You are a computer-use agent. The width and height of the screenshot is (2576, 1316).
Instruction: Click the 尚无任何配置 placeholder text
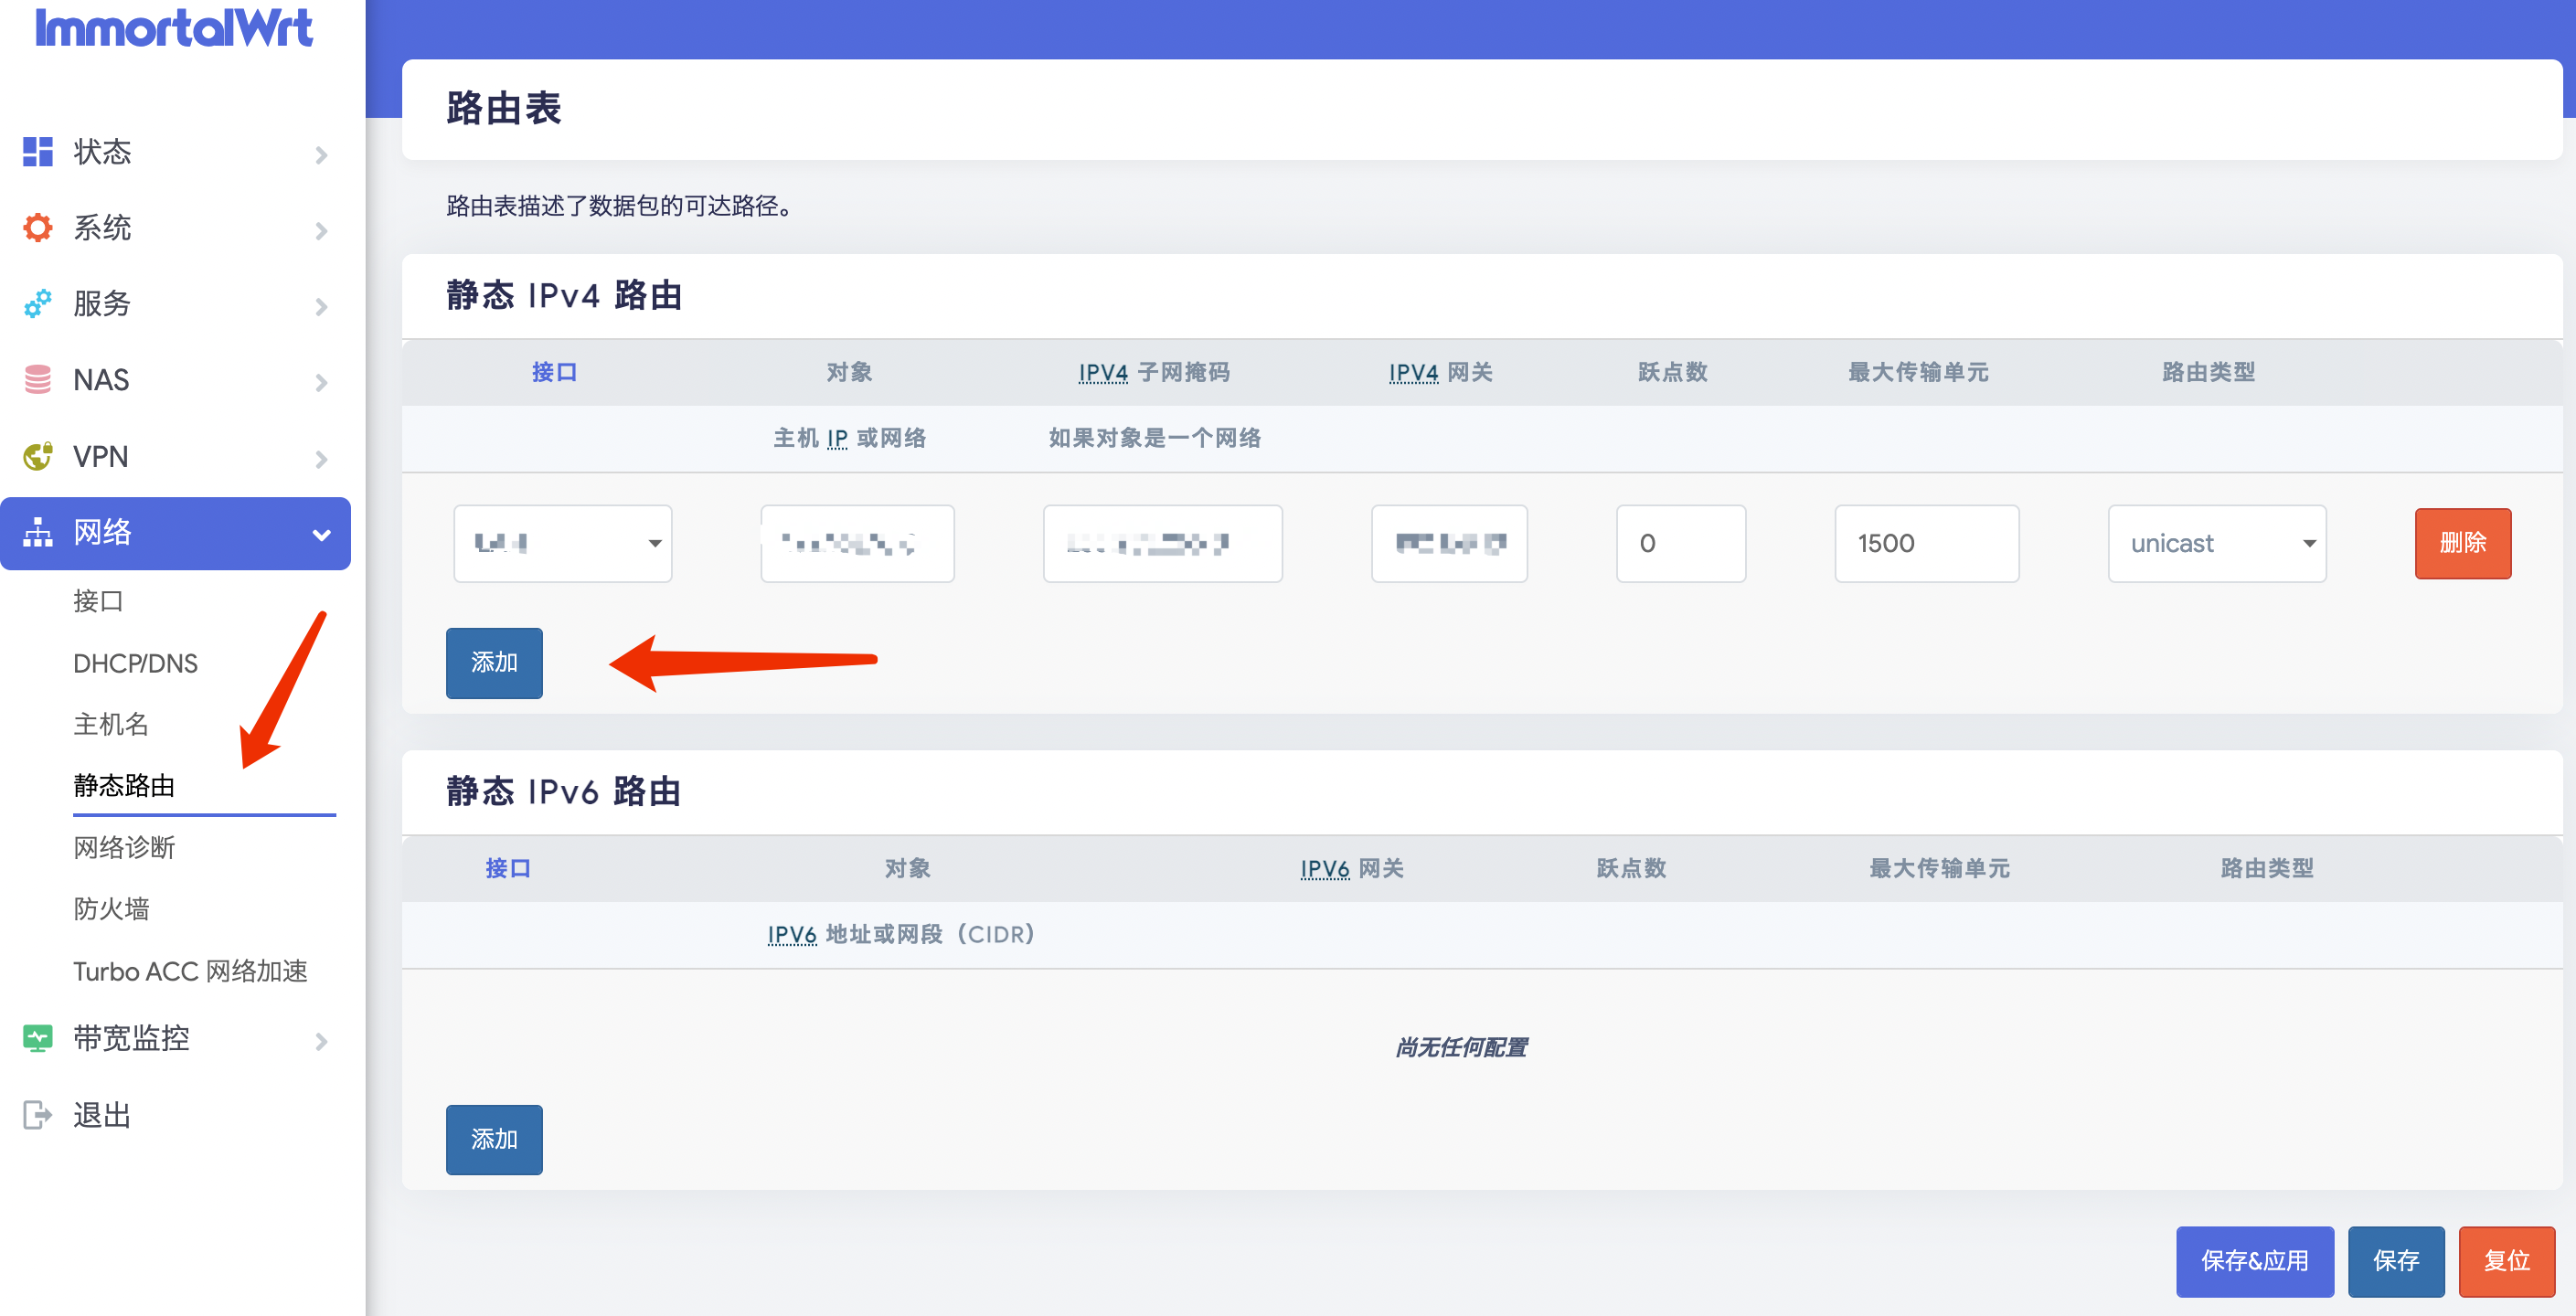[x=1461, y=1048]
